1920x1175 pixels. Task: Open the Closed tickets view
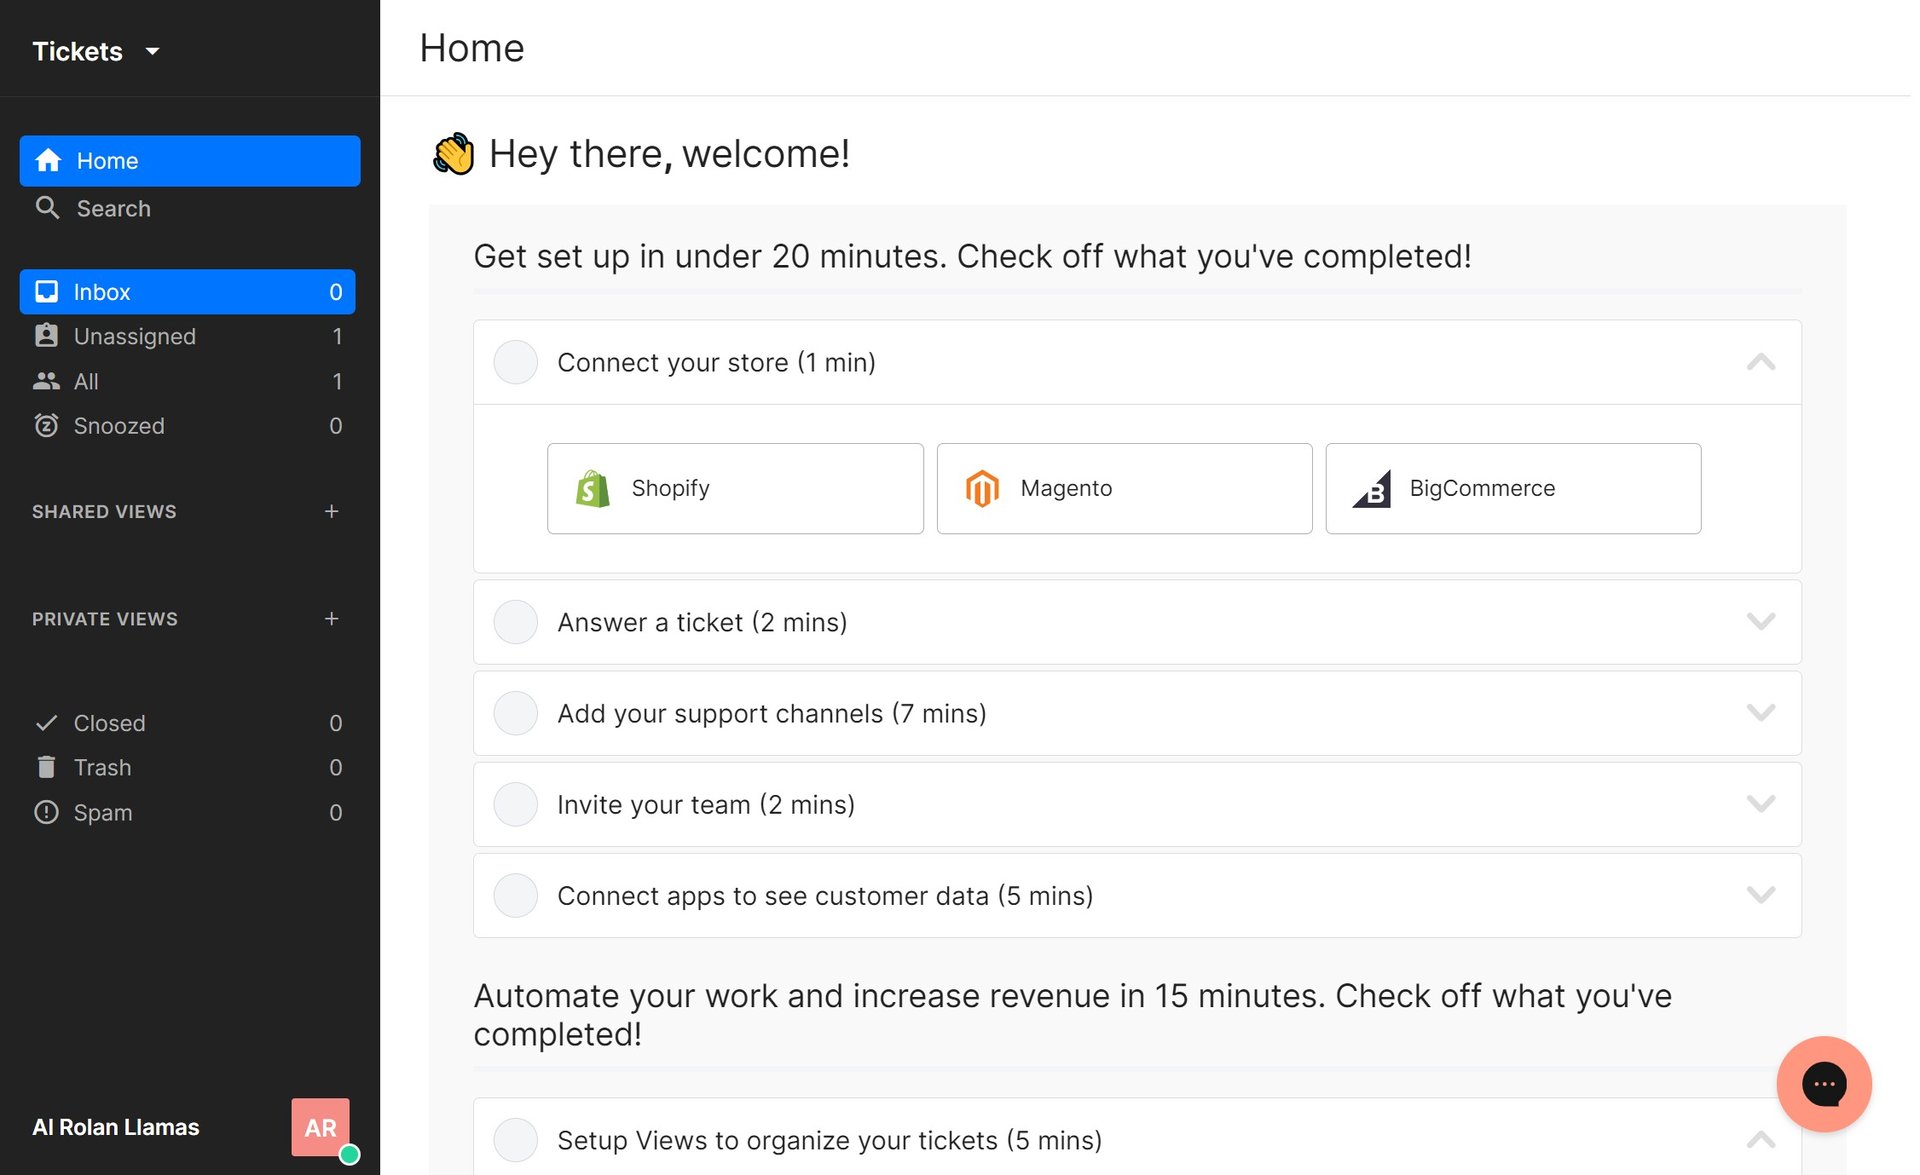[x=109, y=723]
